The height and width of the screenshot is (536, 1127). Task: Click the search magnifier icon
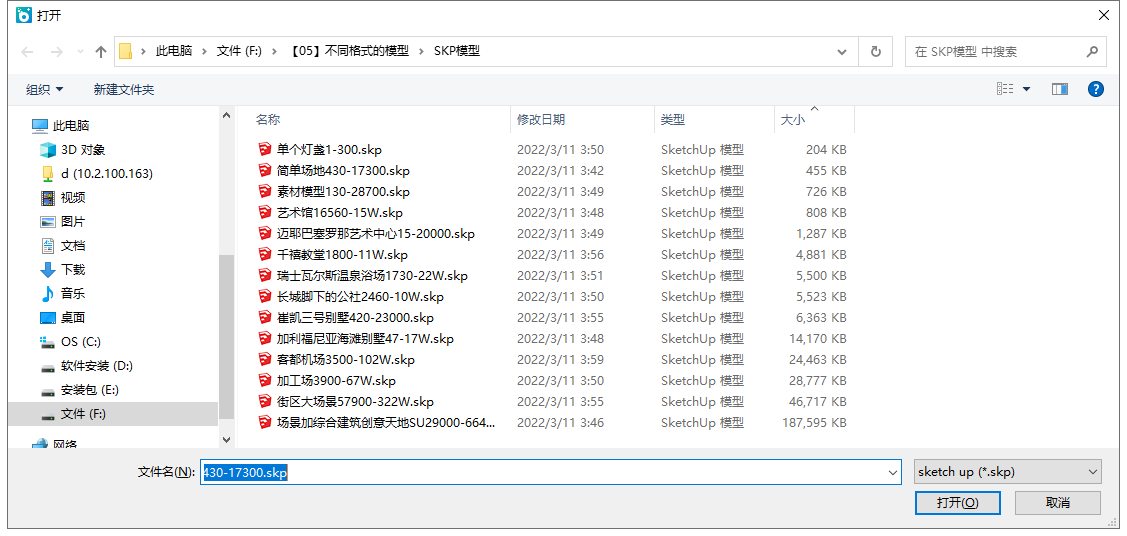tap(1092, 52)
